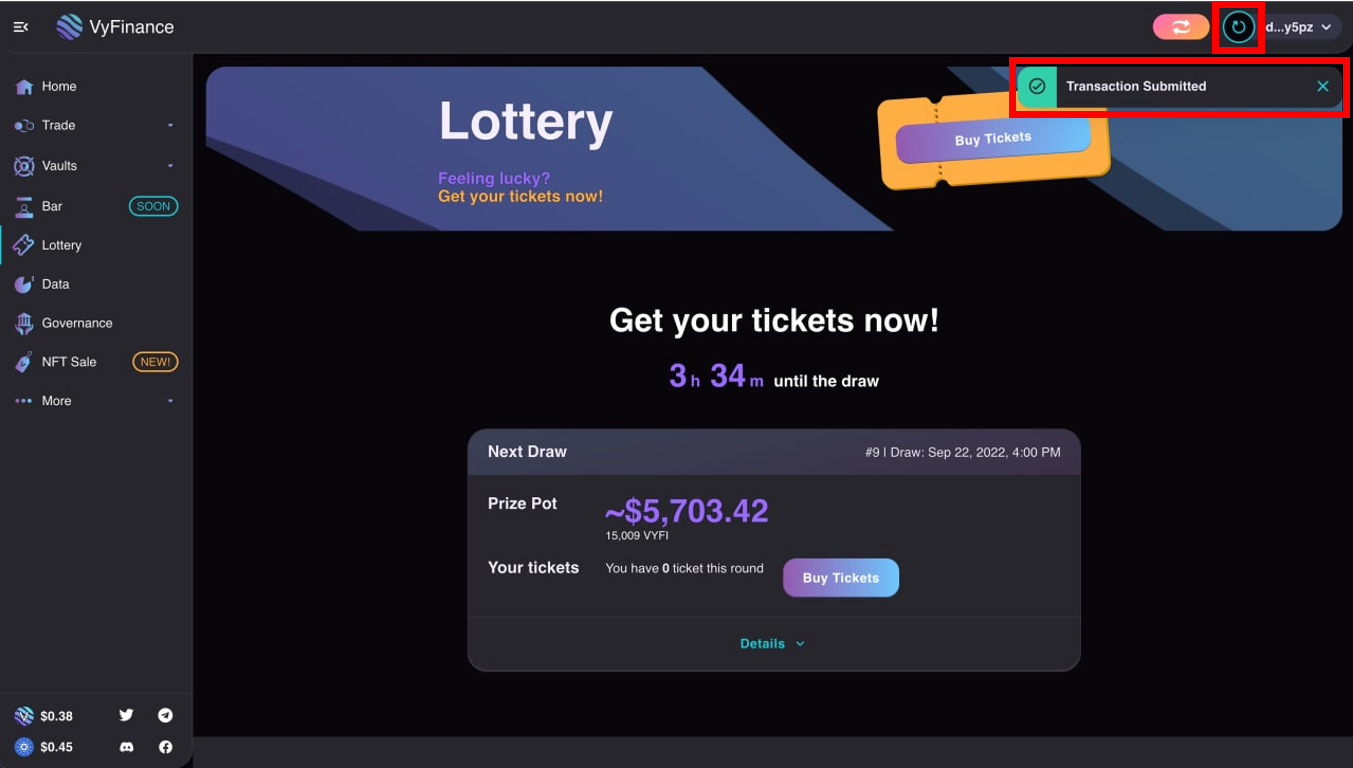Image resolution: width=1353 pixels, height=768 pixels.
Task: Open the Twitter link icon
Action: pos(126,715)
